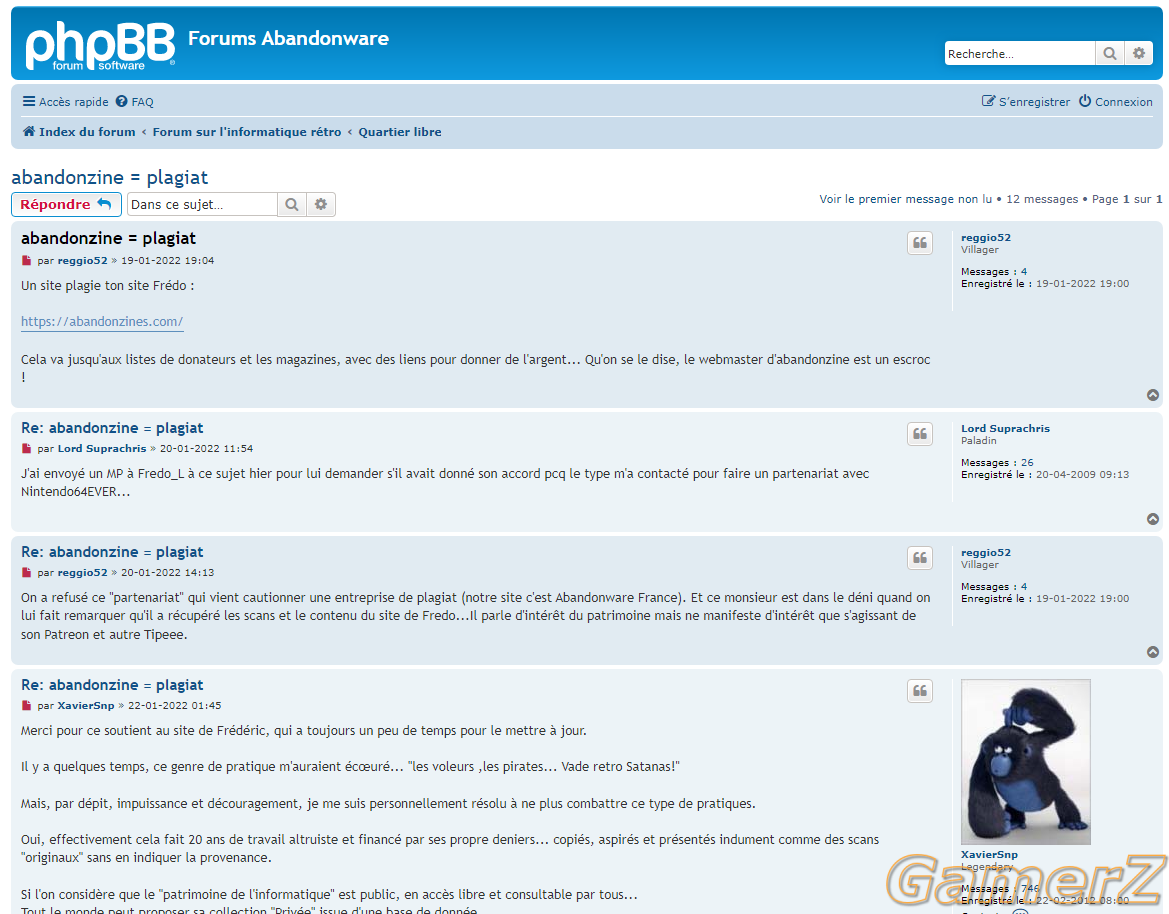Click post icon beside reggio52 20-01-2022 14:13
The width and height of the screenshot is (1169, 914).
(27, 573)
